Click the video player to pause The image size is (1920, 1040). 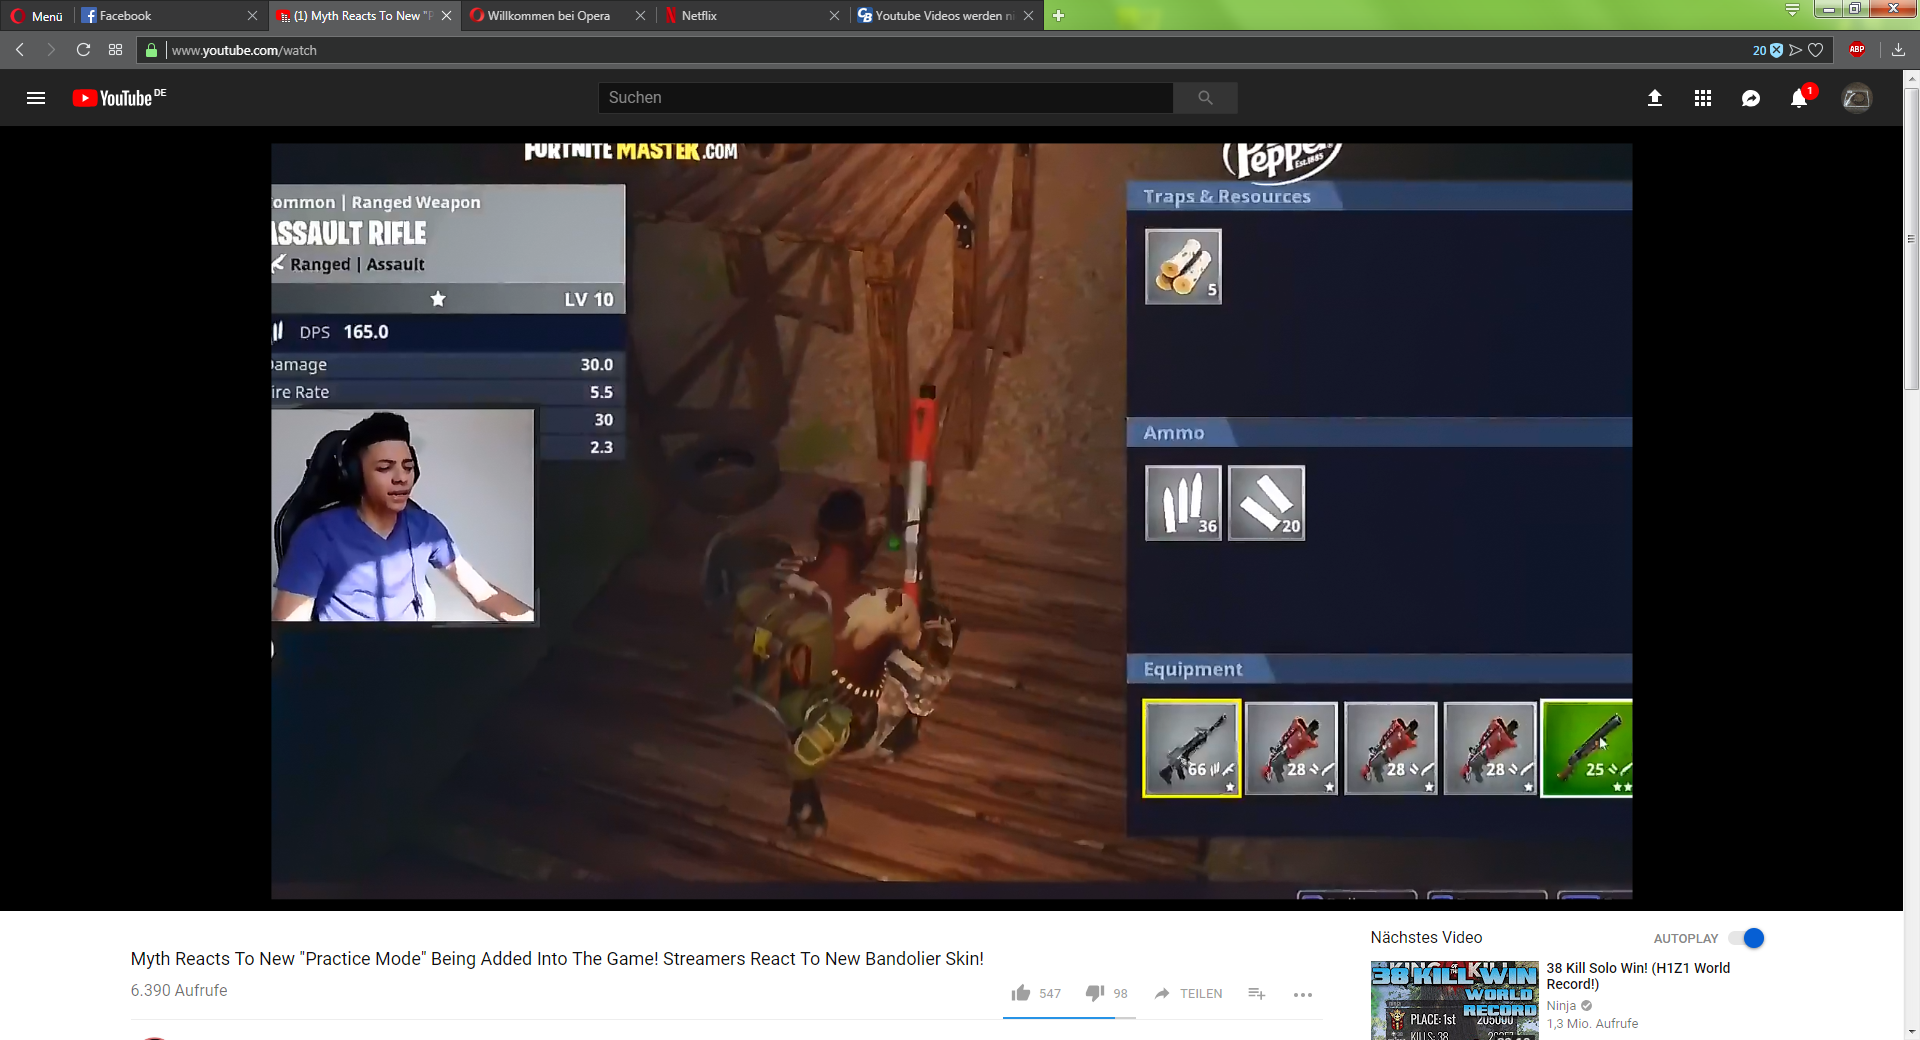pos(951,520)
